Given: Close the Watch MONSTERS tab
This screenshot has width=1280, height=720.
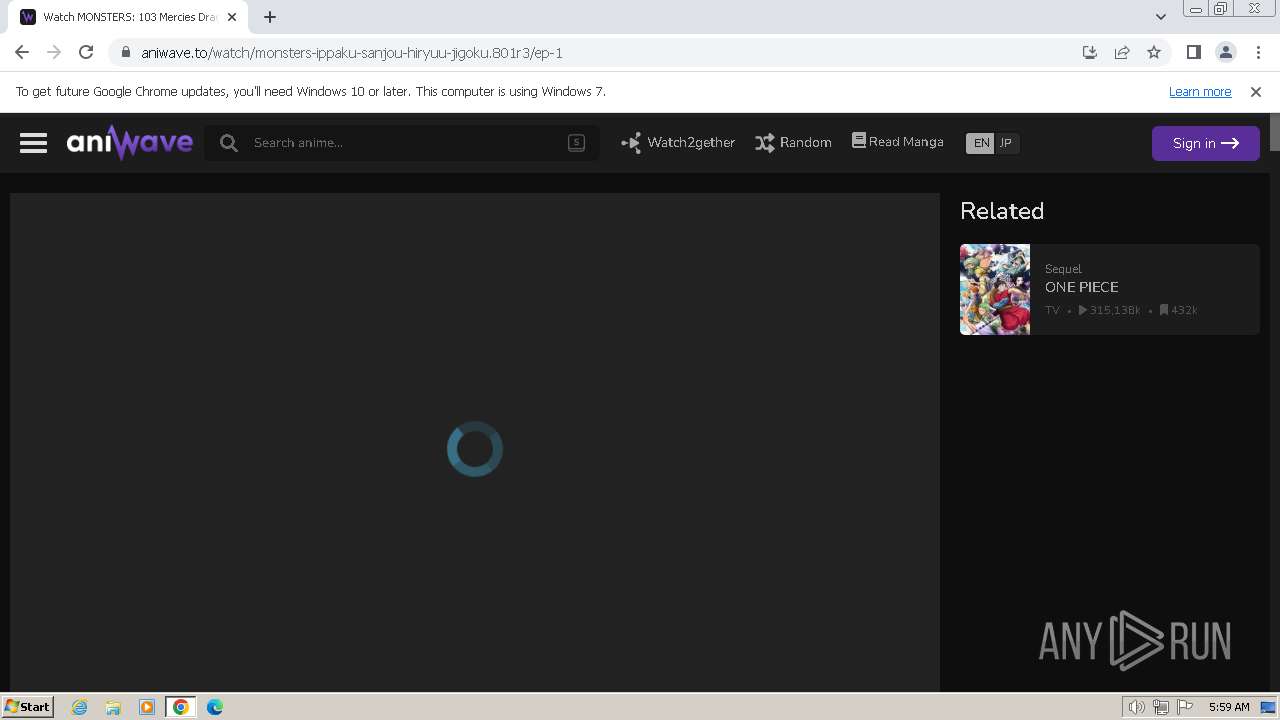Looking at the screenshot, I should [232, 17].
